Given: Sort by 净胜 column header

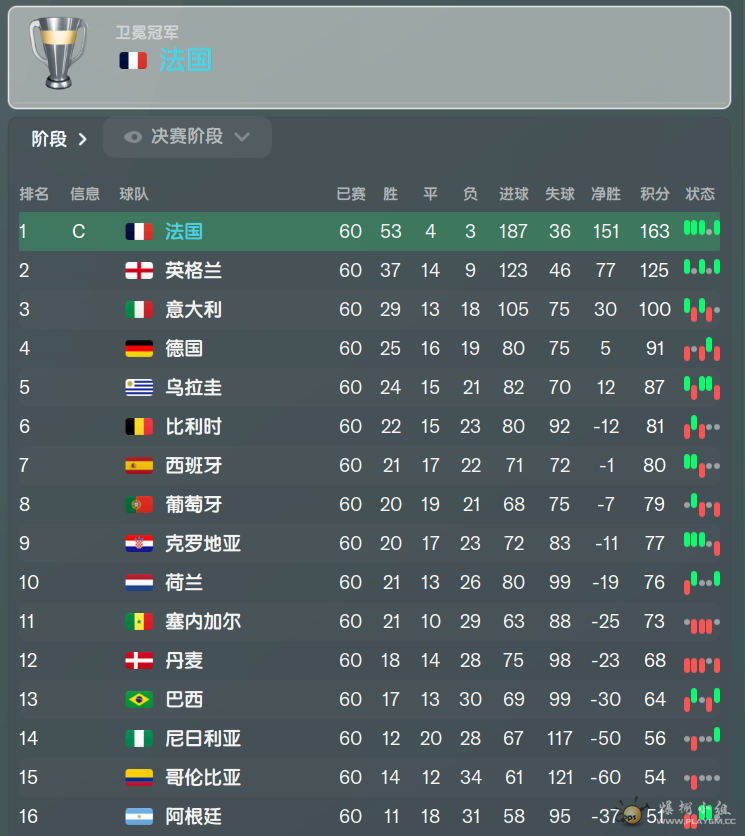Looking at the screenshot, I should click(606, 194).
